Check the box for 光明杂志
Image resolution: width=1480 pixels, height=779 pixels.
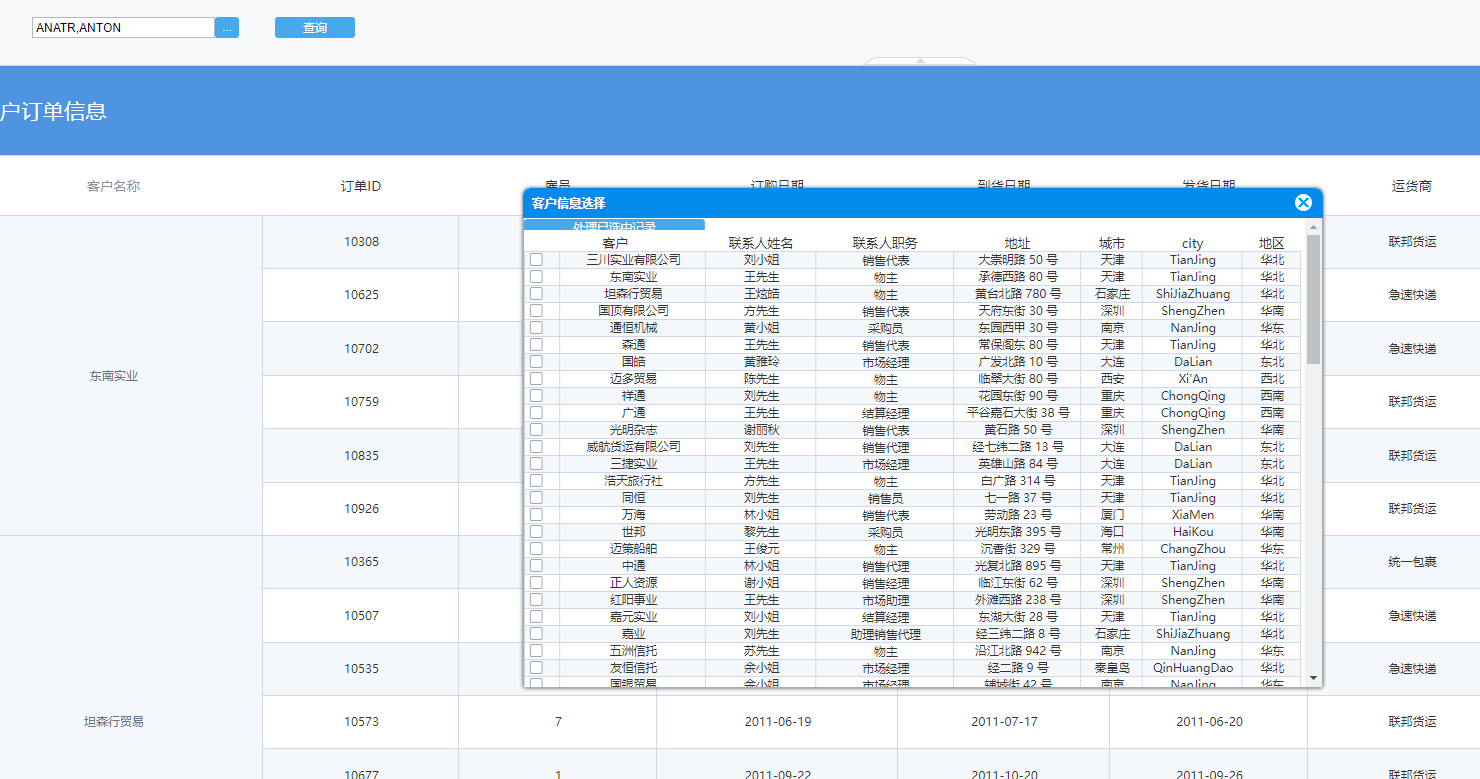[x=536, y=430]
